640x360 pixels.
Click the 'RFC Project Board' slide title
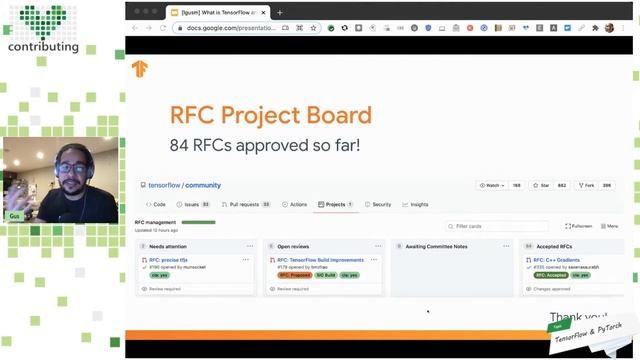pos(271,115)
